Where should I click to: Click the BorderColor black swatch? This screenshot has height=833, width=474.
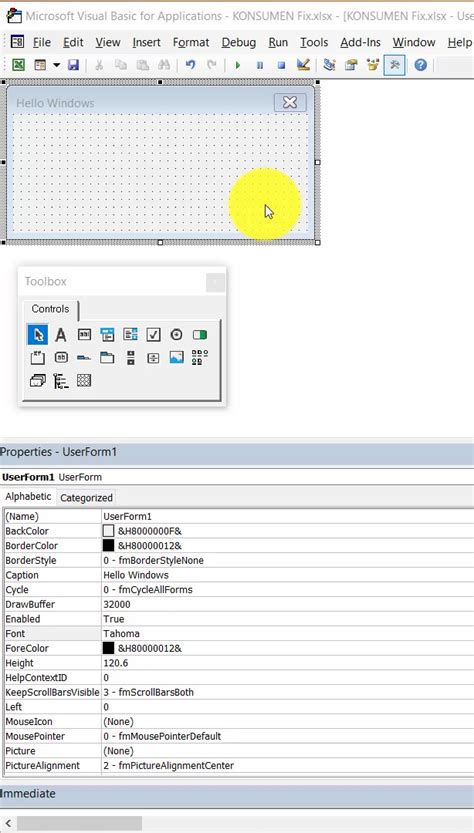coord(108,546)
